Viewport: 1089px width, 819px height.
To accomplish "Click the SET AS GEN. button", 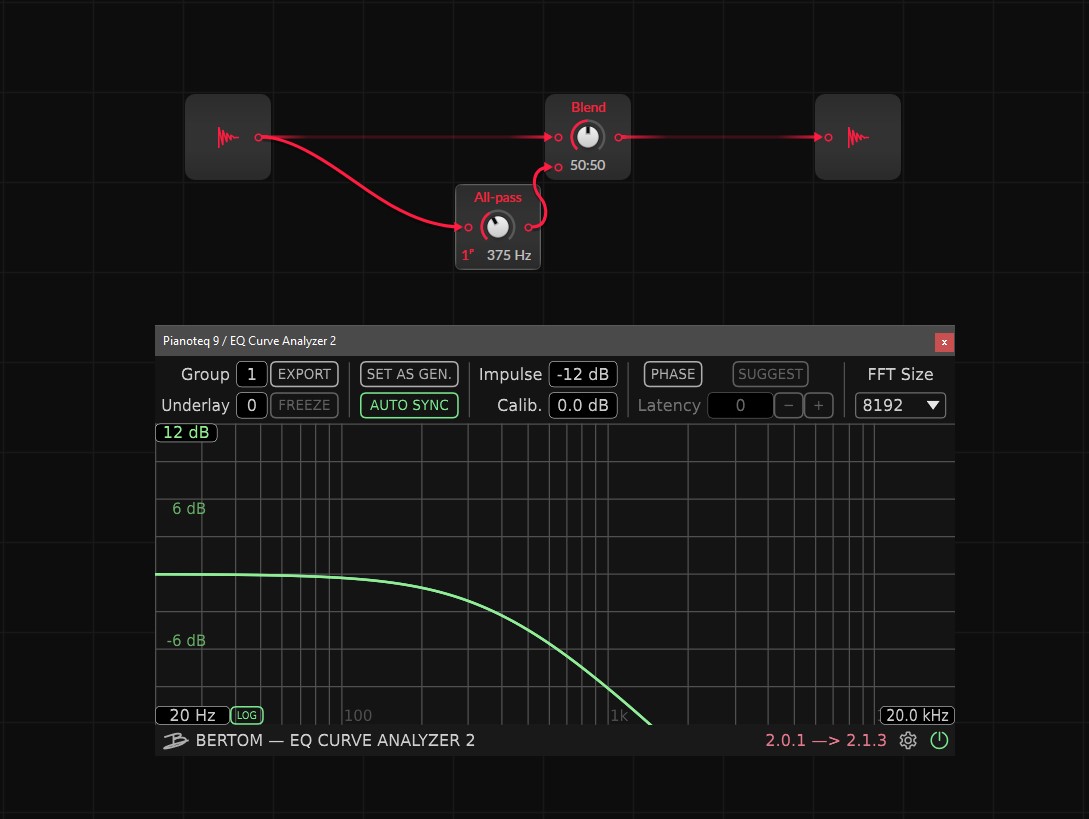I will coord(409,374).
